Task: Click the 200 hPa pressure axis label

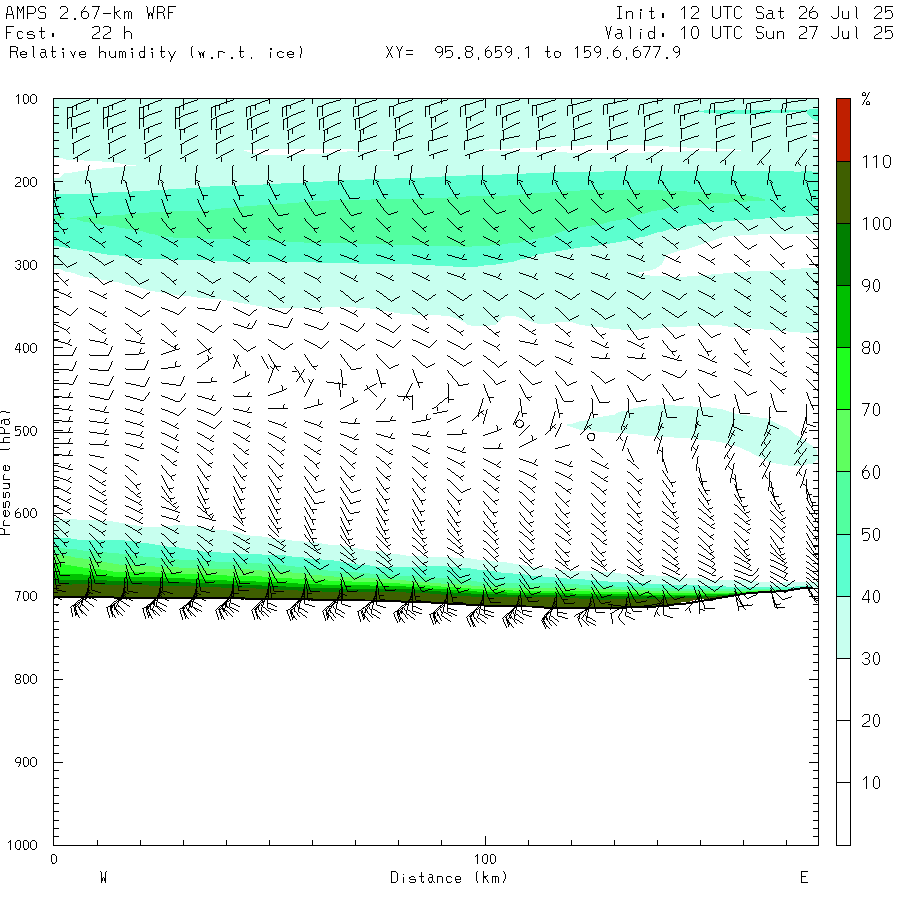Action: [26, 183]
